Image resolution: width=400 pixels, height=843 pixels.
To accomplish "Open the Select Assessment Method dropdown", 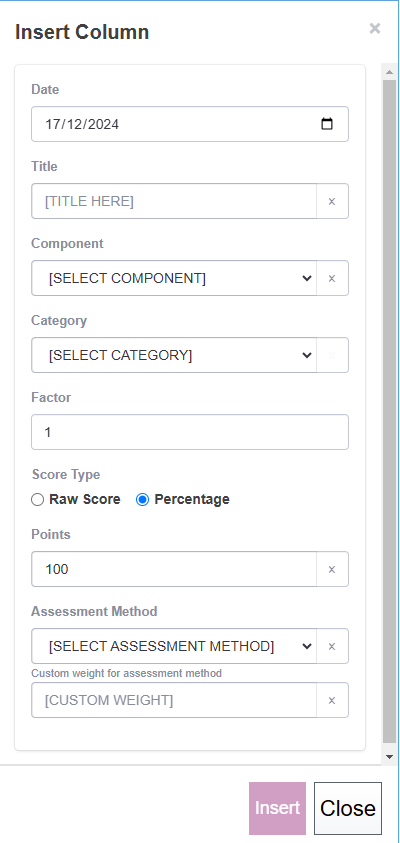I will tap(174, 646).
